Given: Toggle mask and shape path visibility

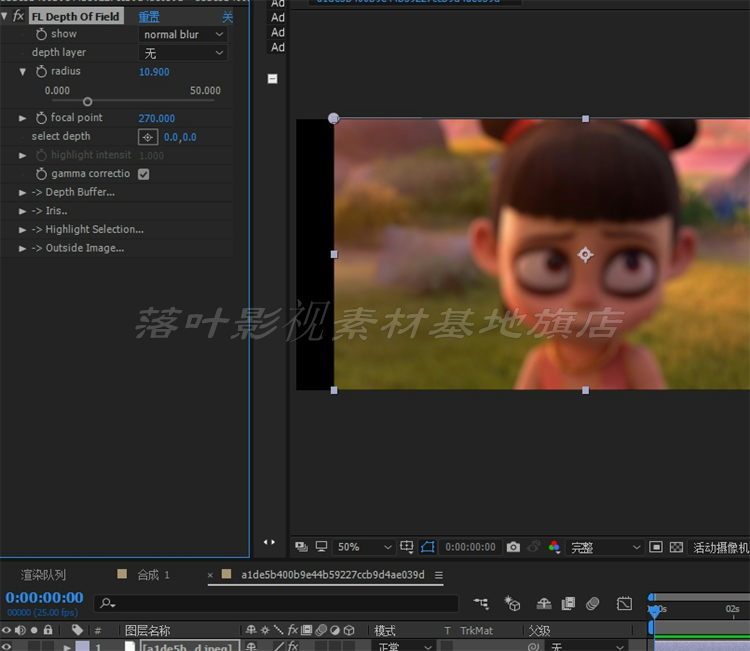Looking at the screenshot, I should point(428,547).
